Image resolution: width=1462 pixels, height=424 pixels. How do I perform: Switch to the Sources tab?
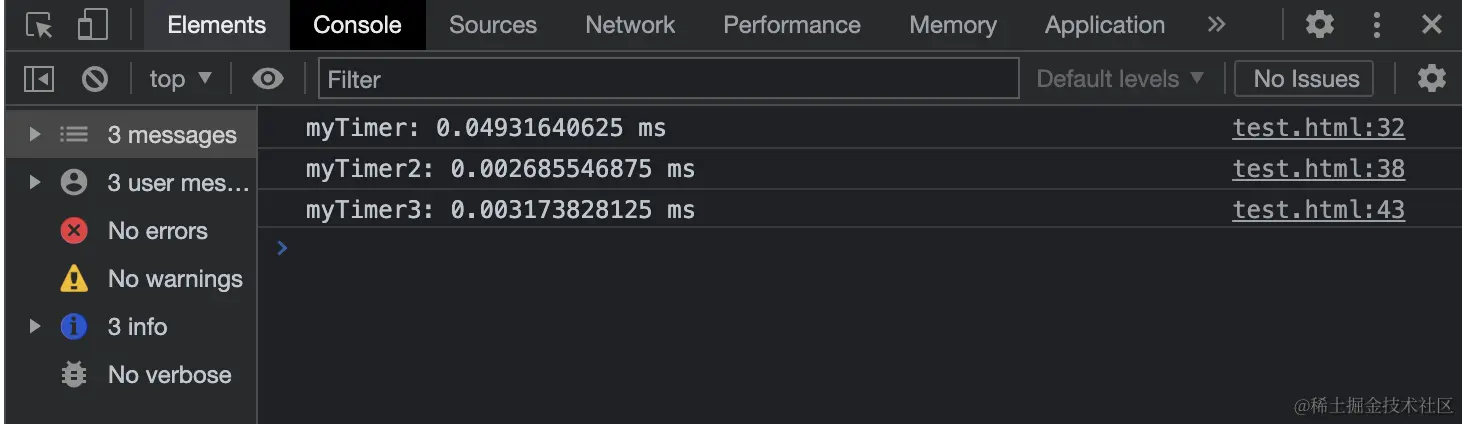(492, 25)
